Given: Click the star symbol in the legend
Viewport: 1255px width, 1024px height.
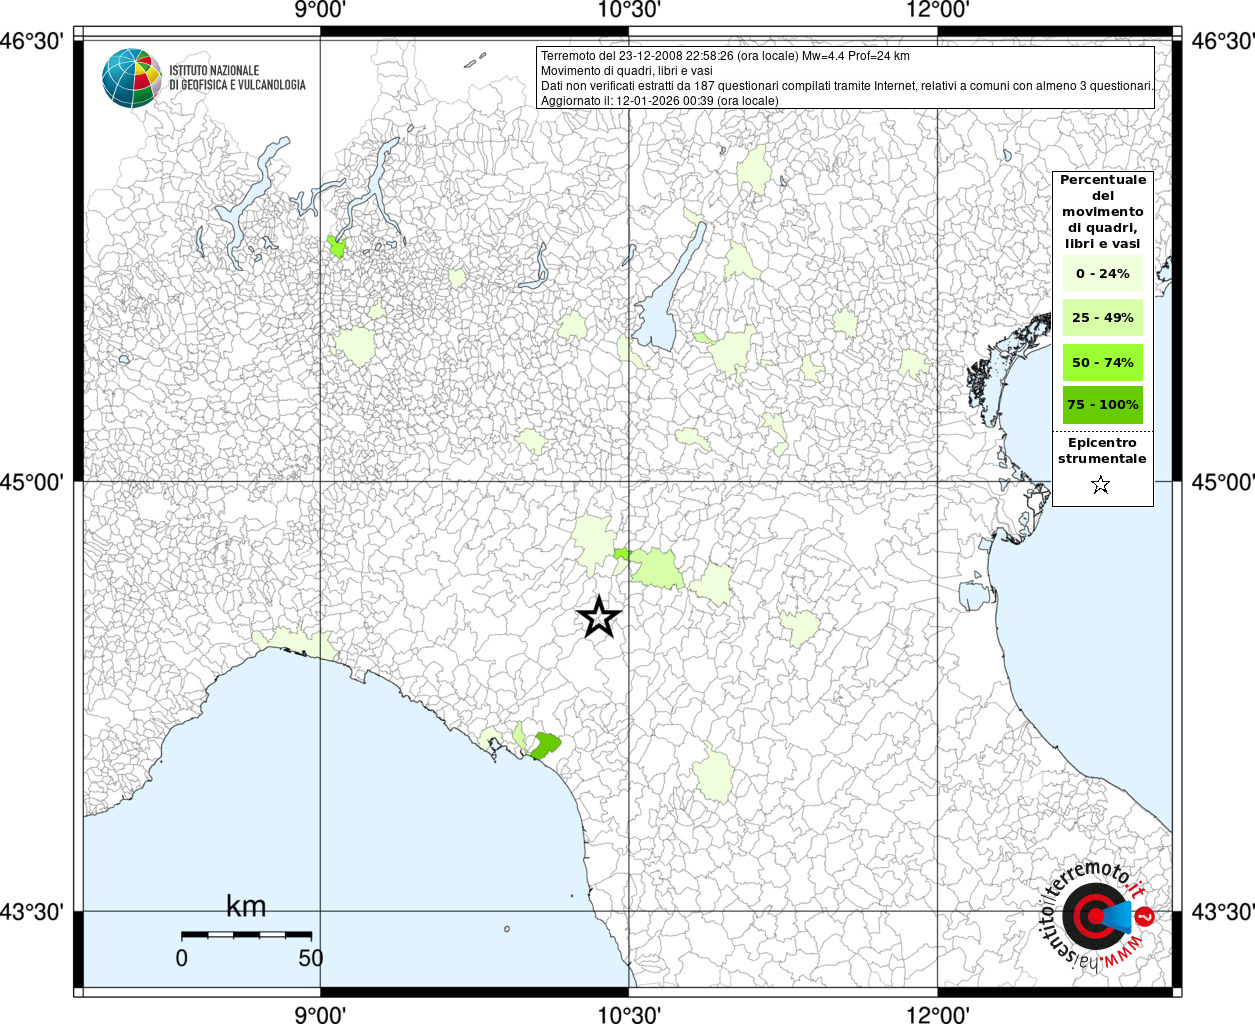Looking at the screenshot, I should [x=1101, y=485].
